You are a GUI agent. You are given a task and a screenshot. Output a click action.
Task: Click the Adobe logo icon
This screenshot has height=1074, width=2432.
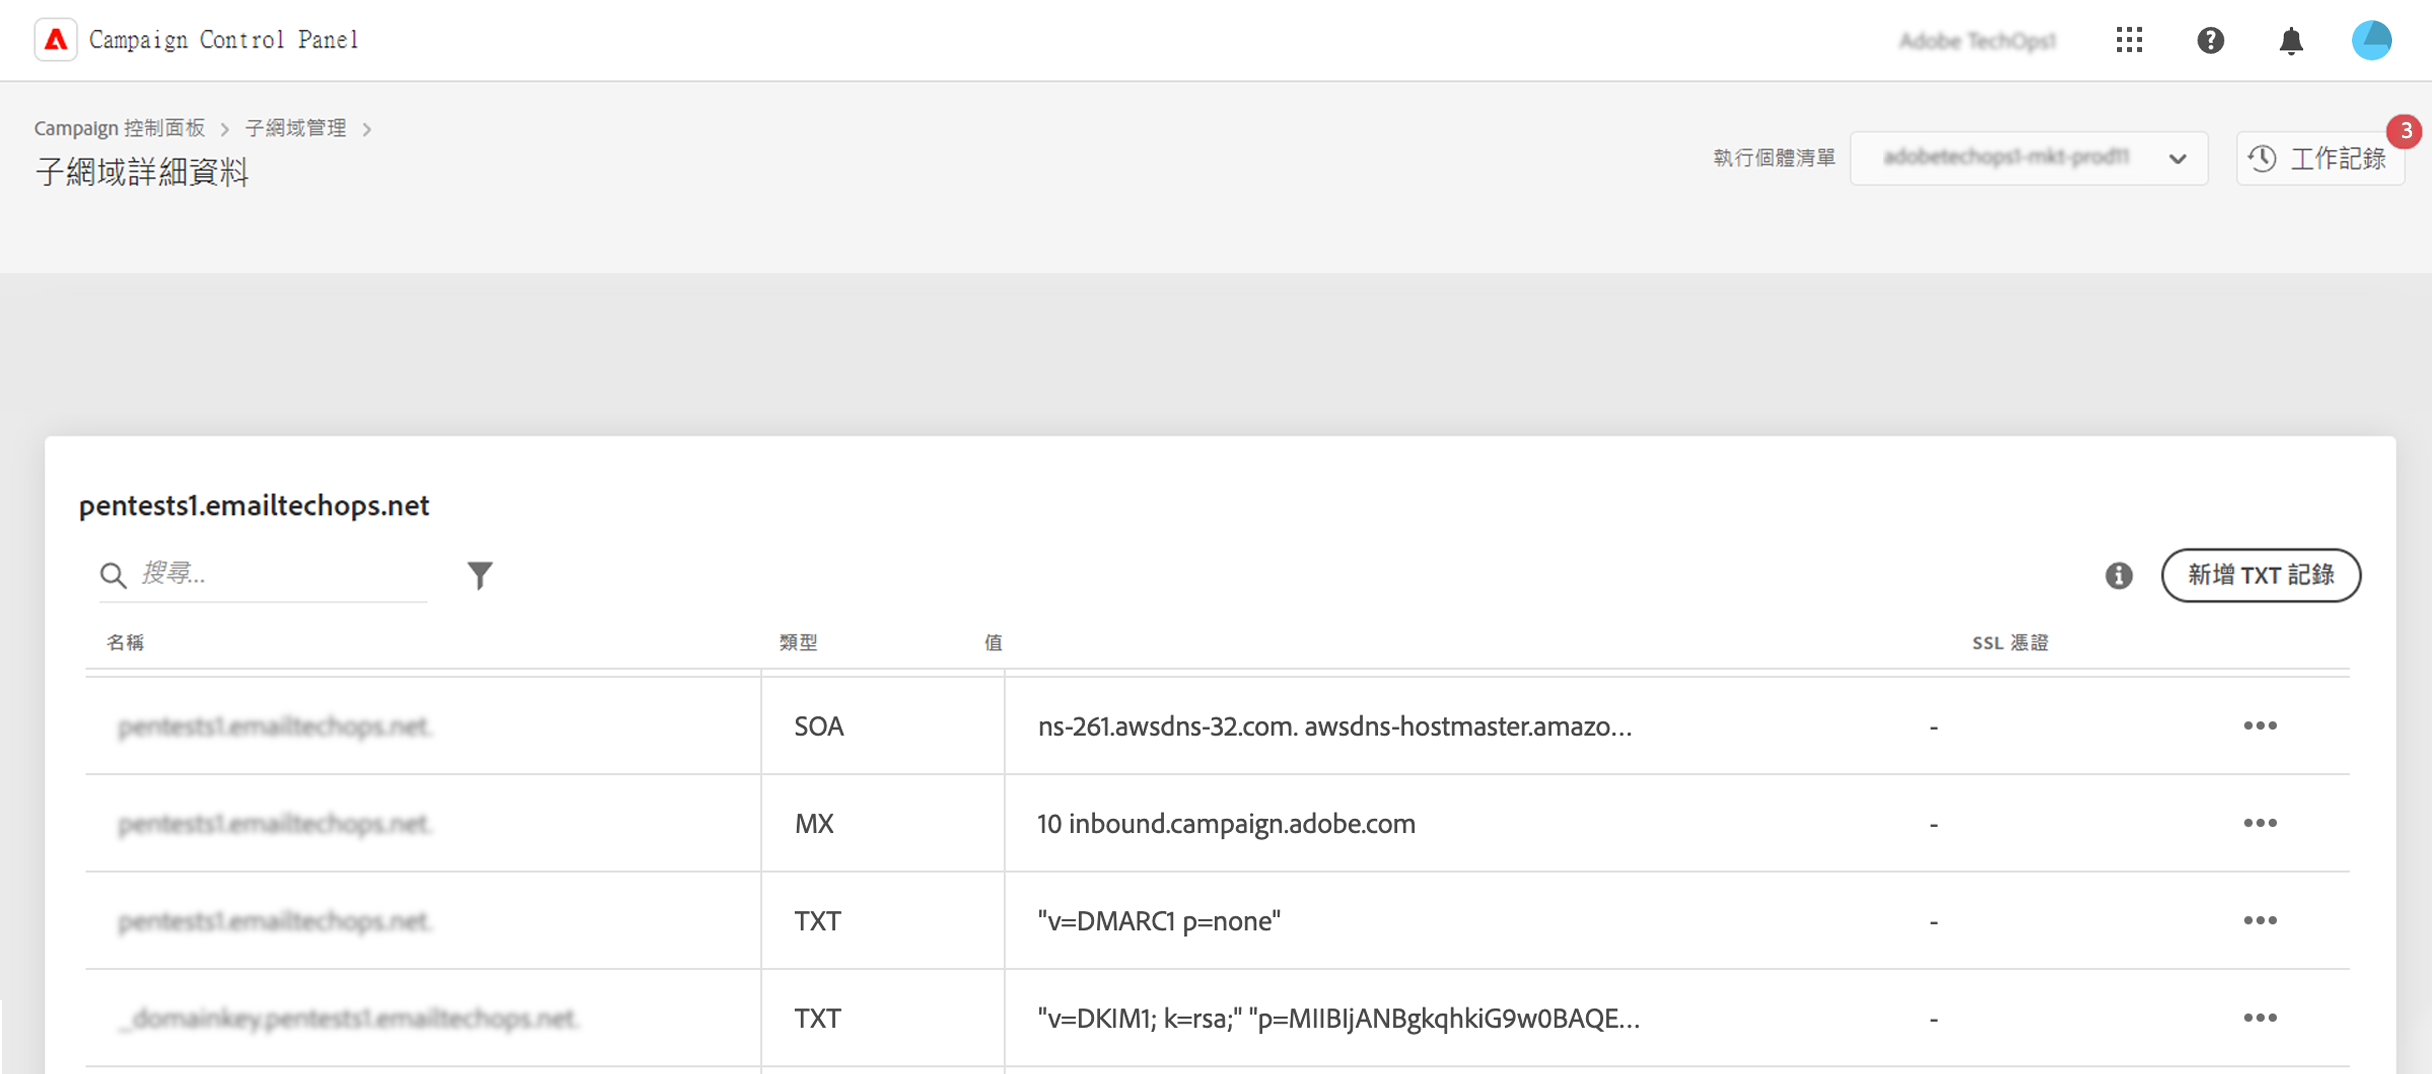pos(56,40)
